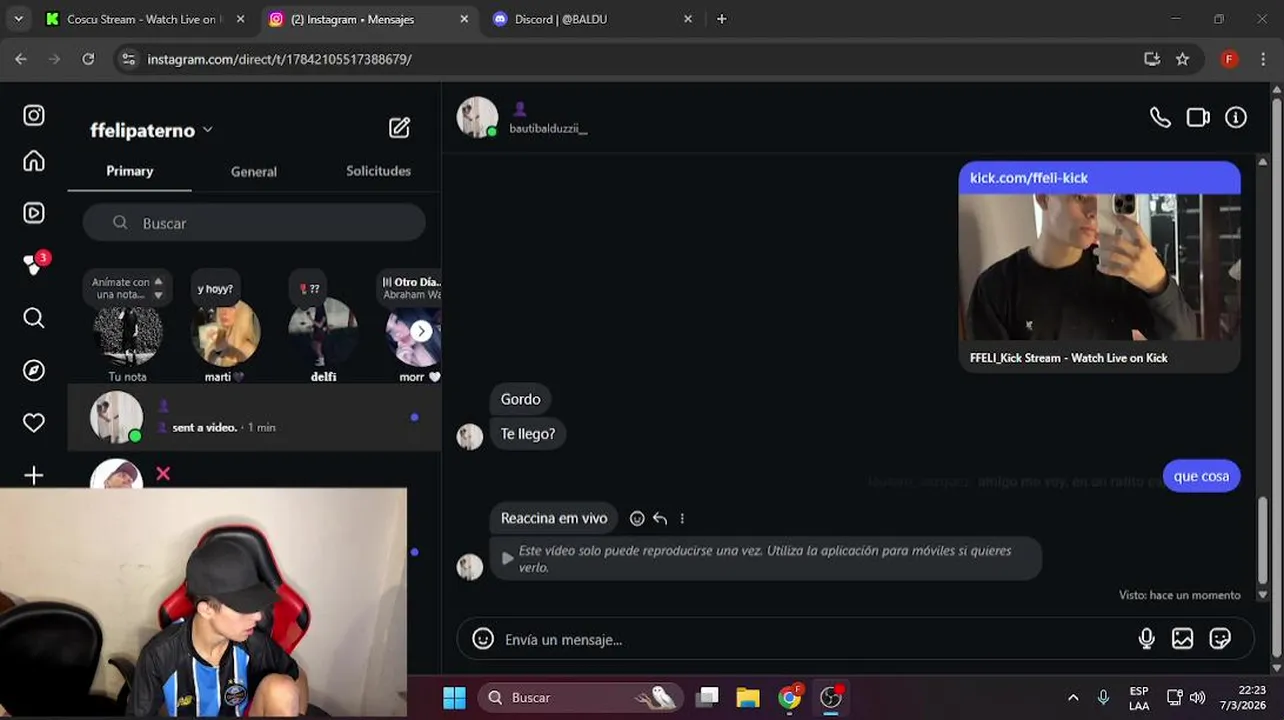Viewport: 1284px width, 720px height.
Task: Open Task View in the taskbar
Action: (708, 697)
